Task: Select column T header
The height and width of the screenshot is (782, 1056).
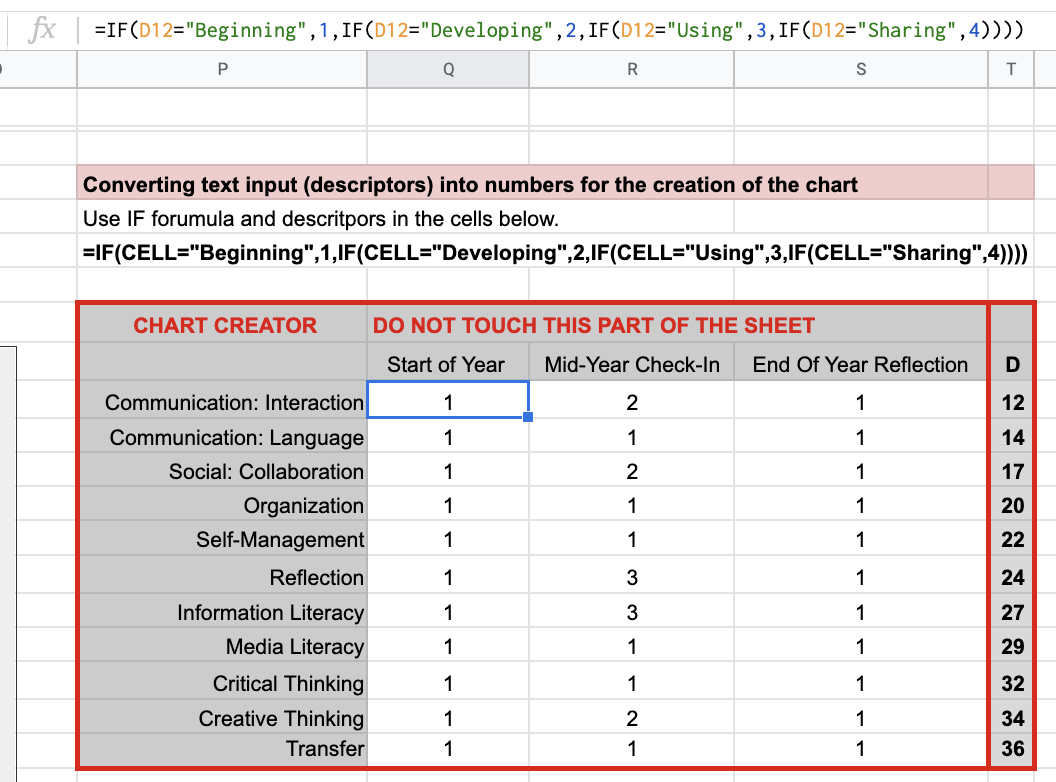Action: pos(1012,69)
